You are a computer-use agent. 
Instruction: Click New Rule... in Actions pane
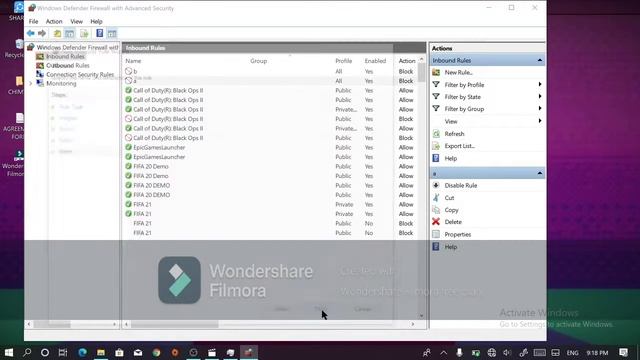coord(458,72)
